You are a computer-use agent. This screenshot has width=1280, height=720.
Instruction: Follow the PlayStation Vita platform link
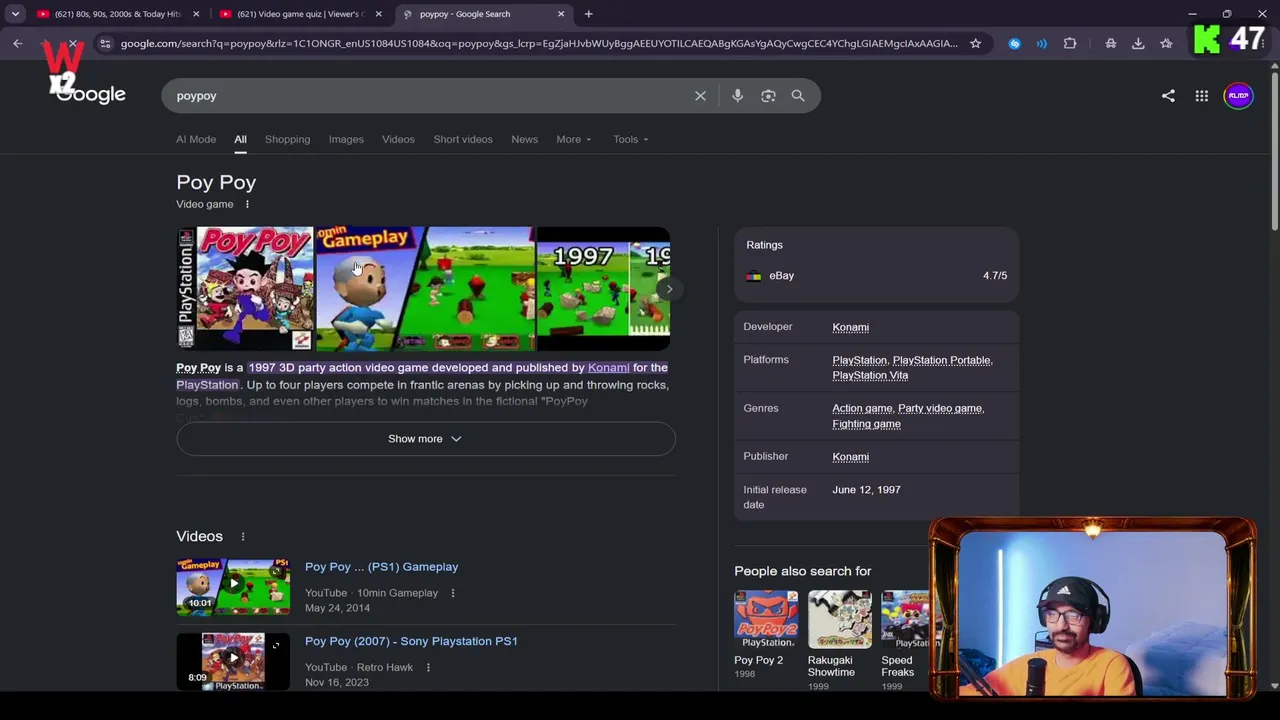coord(870,376)
